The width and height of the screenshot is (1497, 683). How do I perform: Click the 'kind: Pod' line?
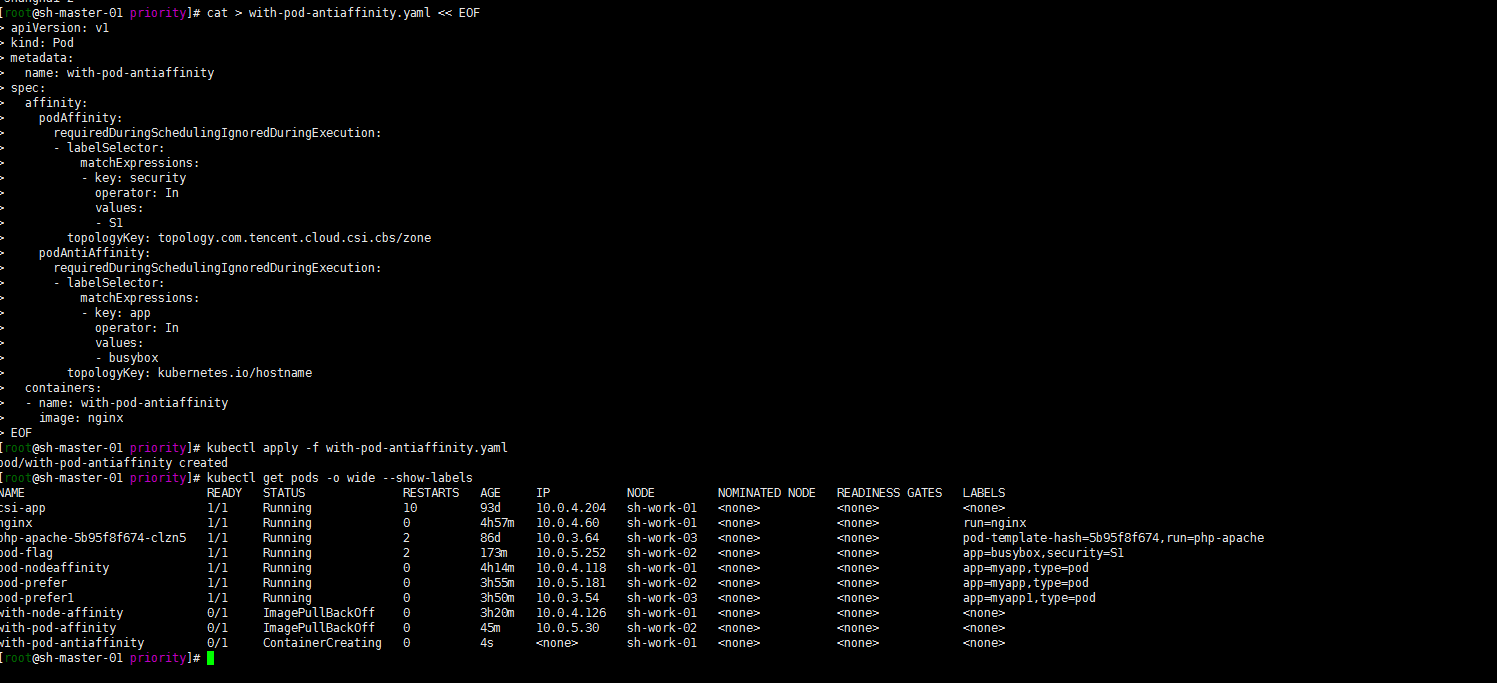[x=42, y=43]
